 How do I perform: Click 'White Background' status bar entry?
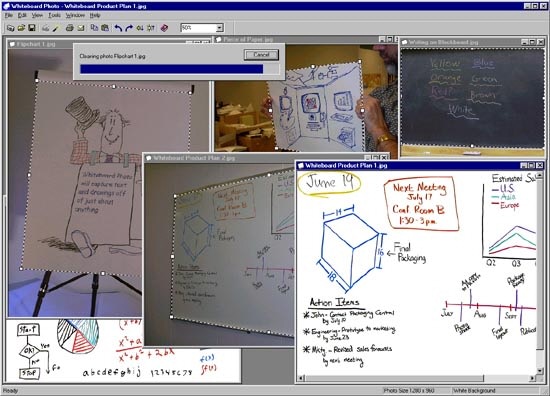[x=474, y=390]
